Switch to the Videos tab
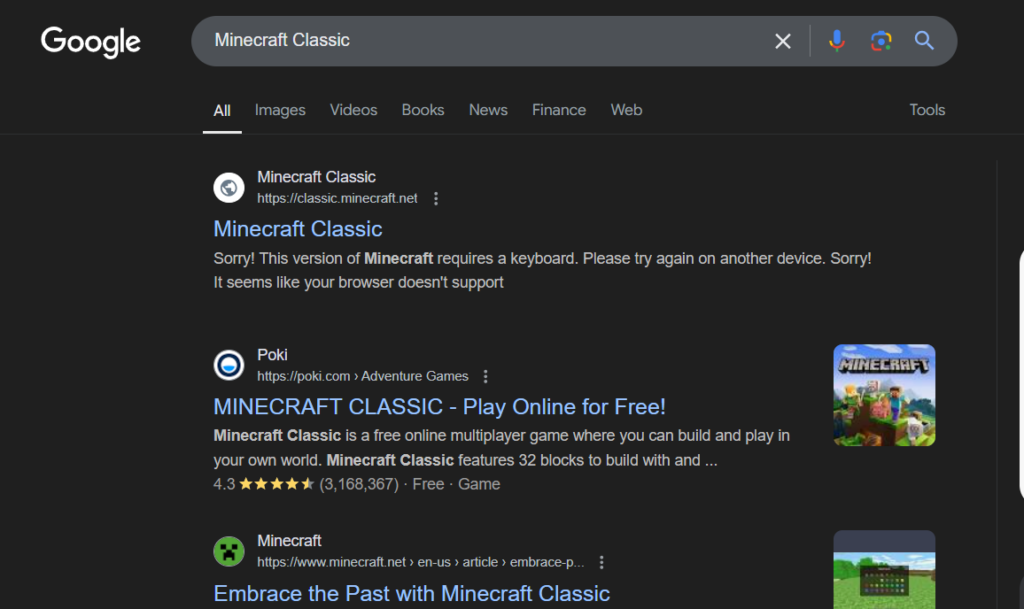Image resolution: width=1024 pixels, height=609 pixels. [x=353, y=110]
